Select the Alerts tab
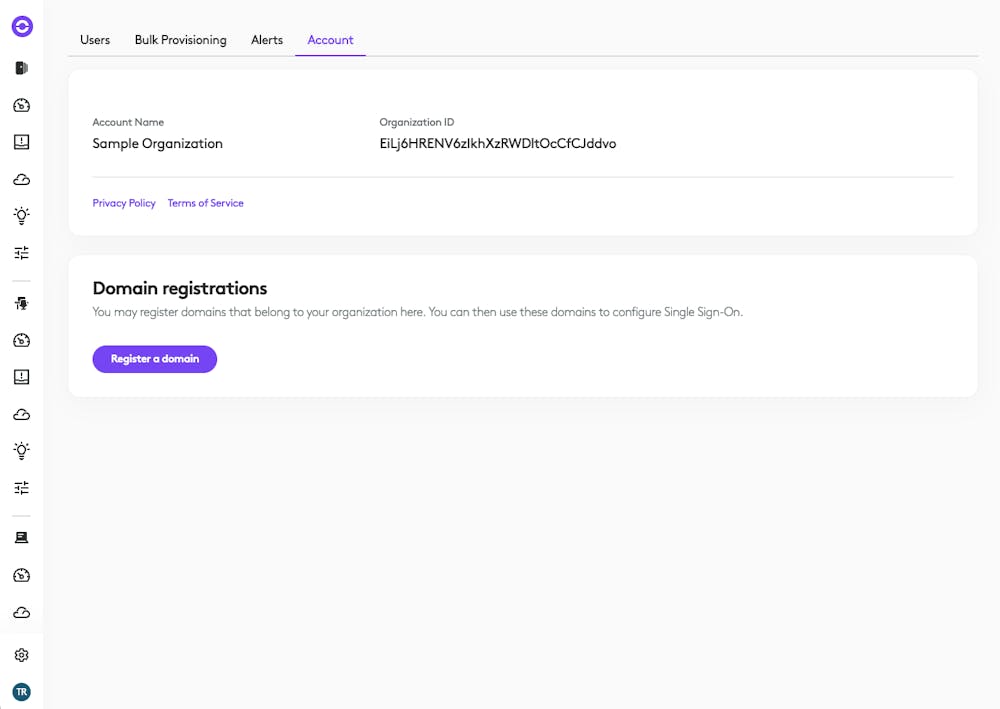Screen dimensions: 1000x709 pos(267,40)
